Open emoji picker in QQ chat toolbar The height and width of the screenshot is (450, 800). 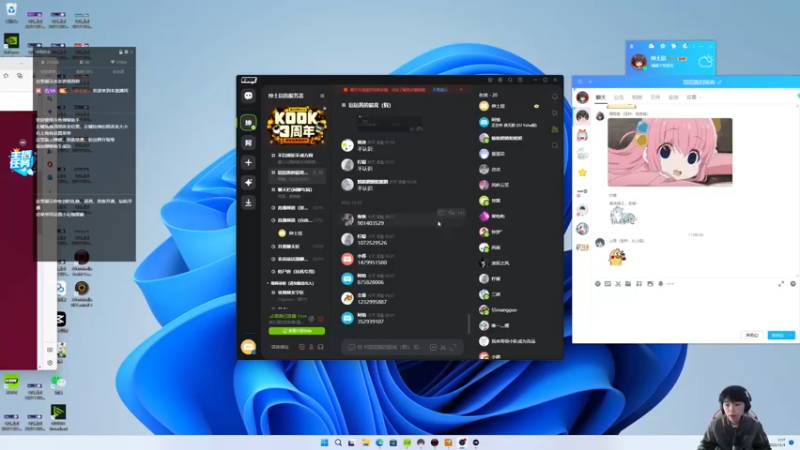(x=597, y=284)
